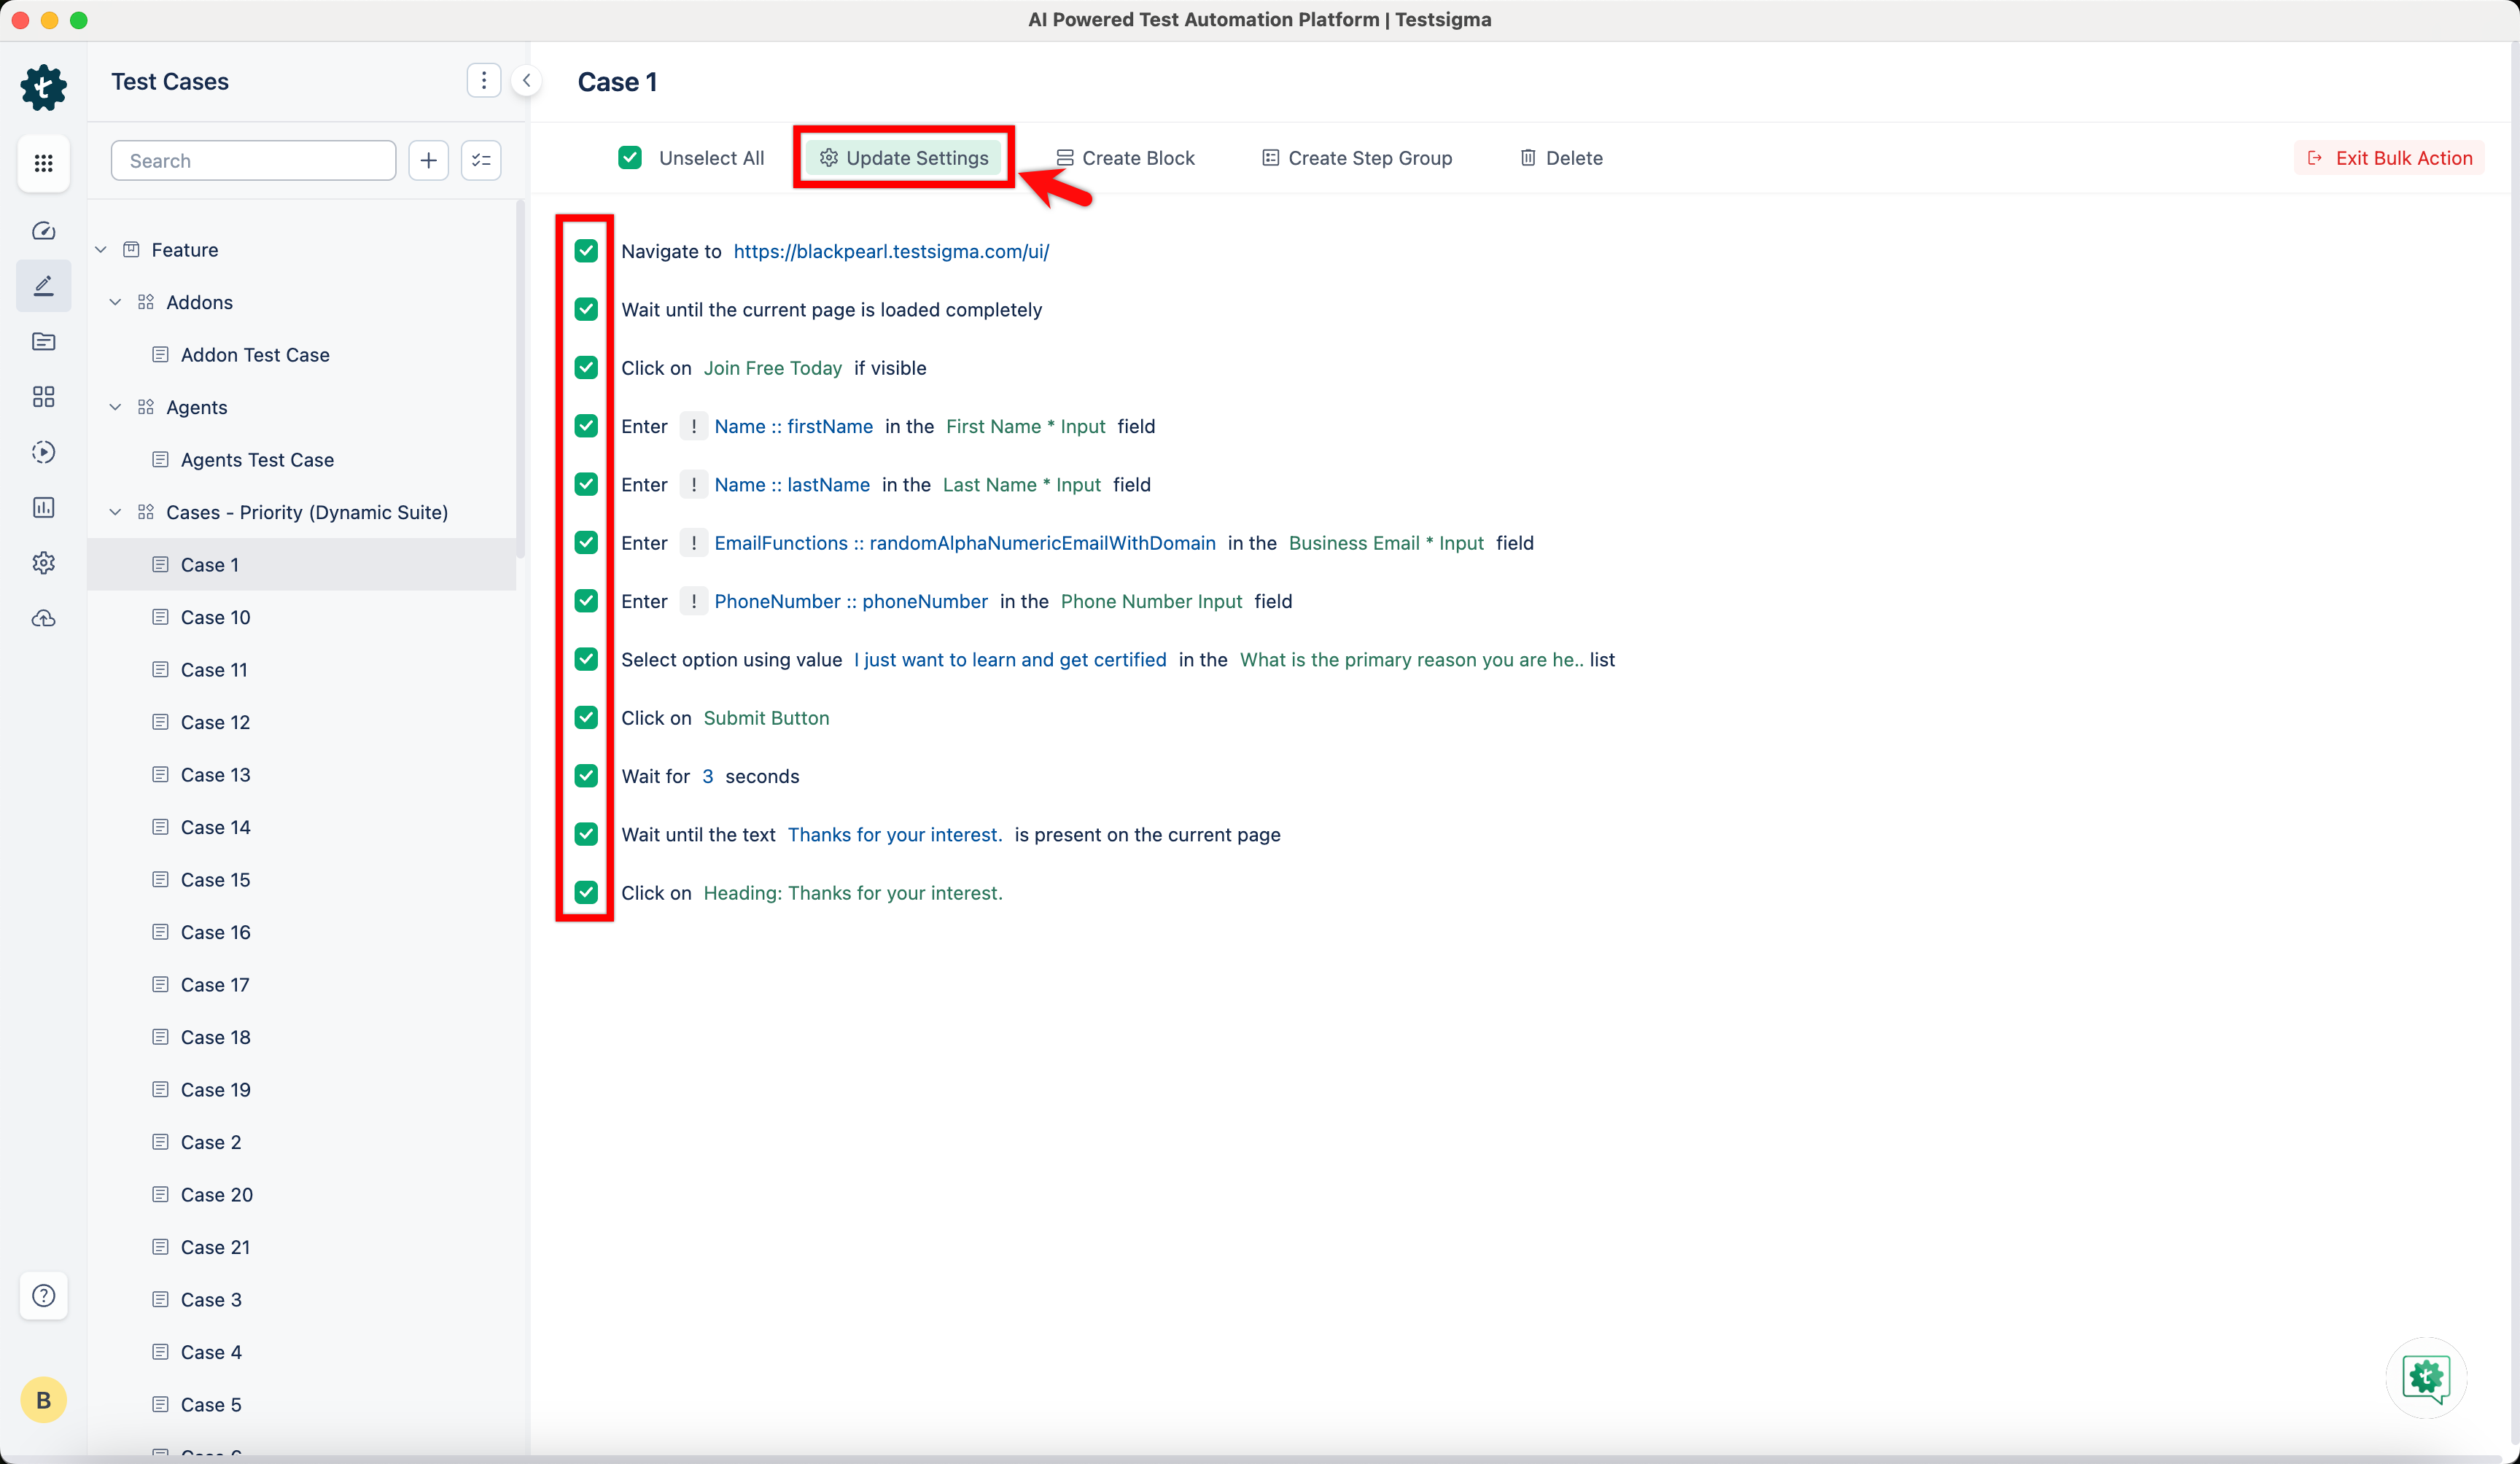Open the settings gear in left sidebar

tap(43, 563)
